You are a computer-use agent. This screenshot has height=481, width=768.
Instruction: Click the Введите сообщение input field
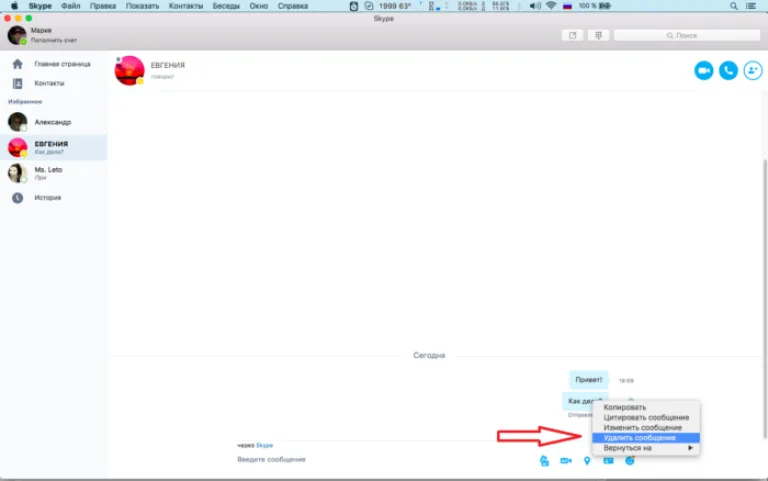(382, 459)
